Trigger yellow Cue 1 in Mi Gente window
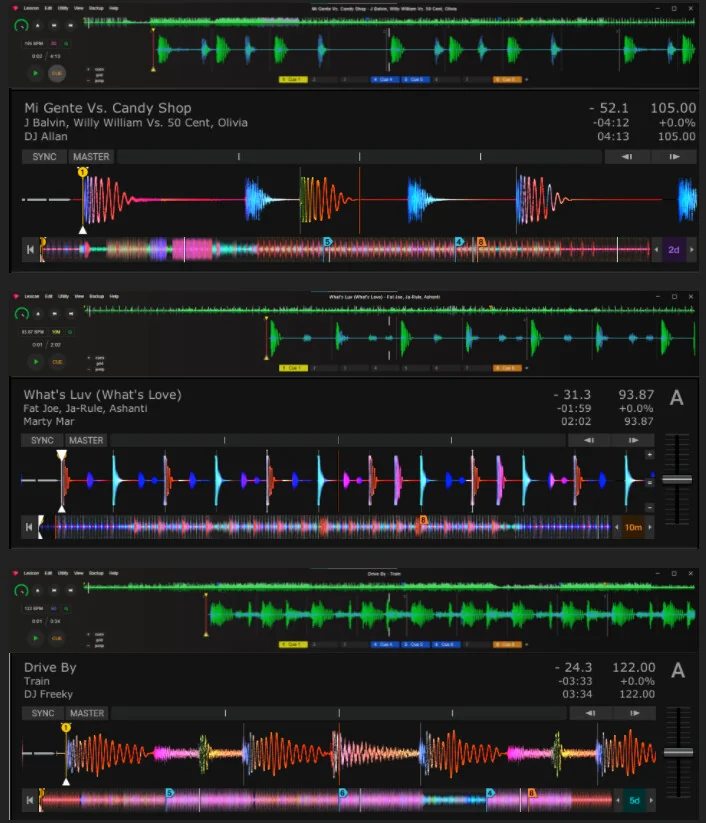The width and height of the screenshot is (706, 823). pyautogui.click(x=293, y=79)
